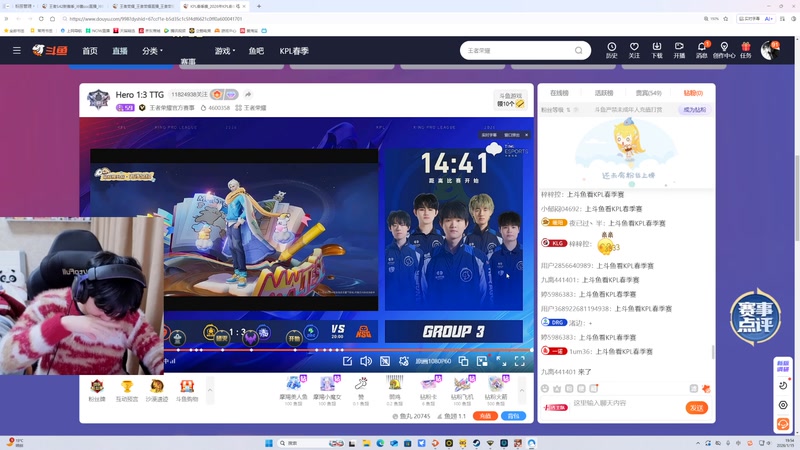Open the danmaku settings gear icon
The height and width of the screenshot is (450, 800).
click(404, 361)
